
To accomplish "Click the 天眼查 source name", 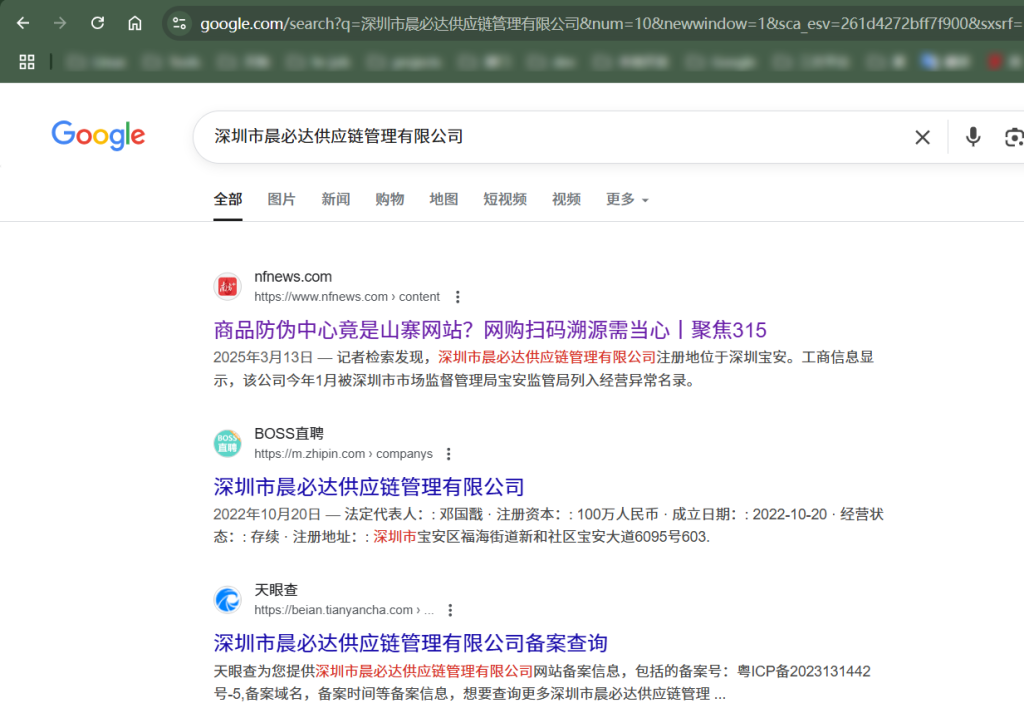I will click(x=276, y=591).
